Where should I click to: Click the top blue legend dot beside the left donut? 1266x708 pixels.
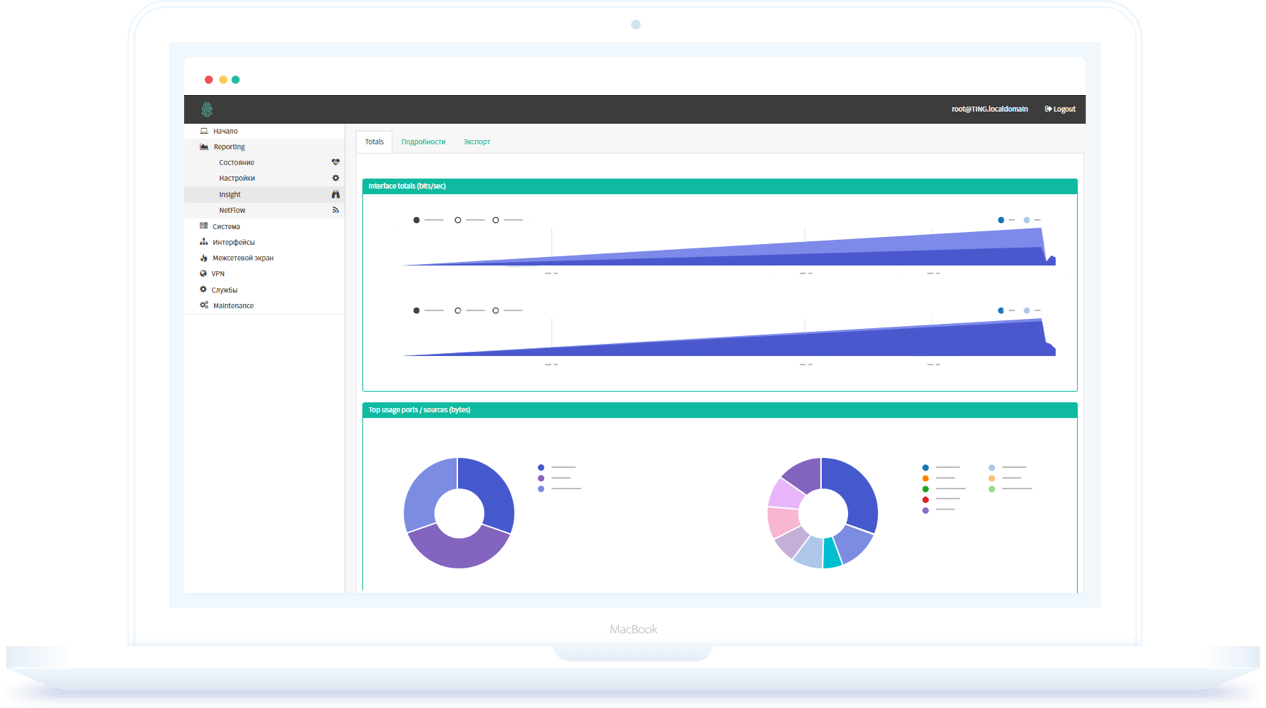[541, 468]
